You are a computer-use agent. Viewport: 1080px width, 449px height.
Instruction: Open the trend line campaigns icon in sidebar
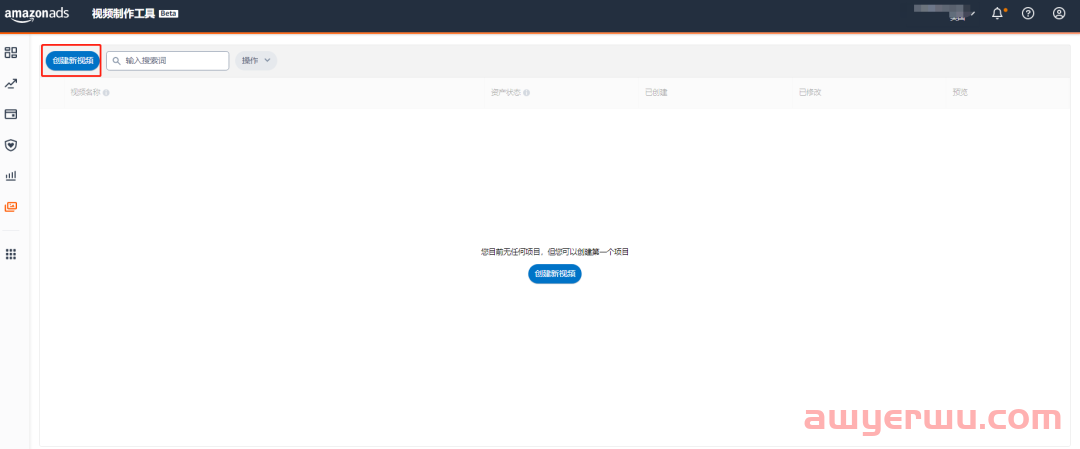(x=11, y=84)
